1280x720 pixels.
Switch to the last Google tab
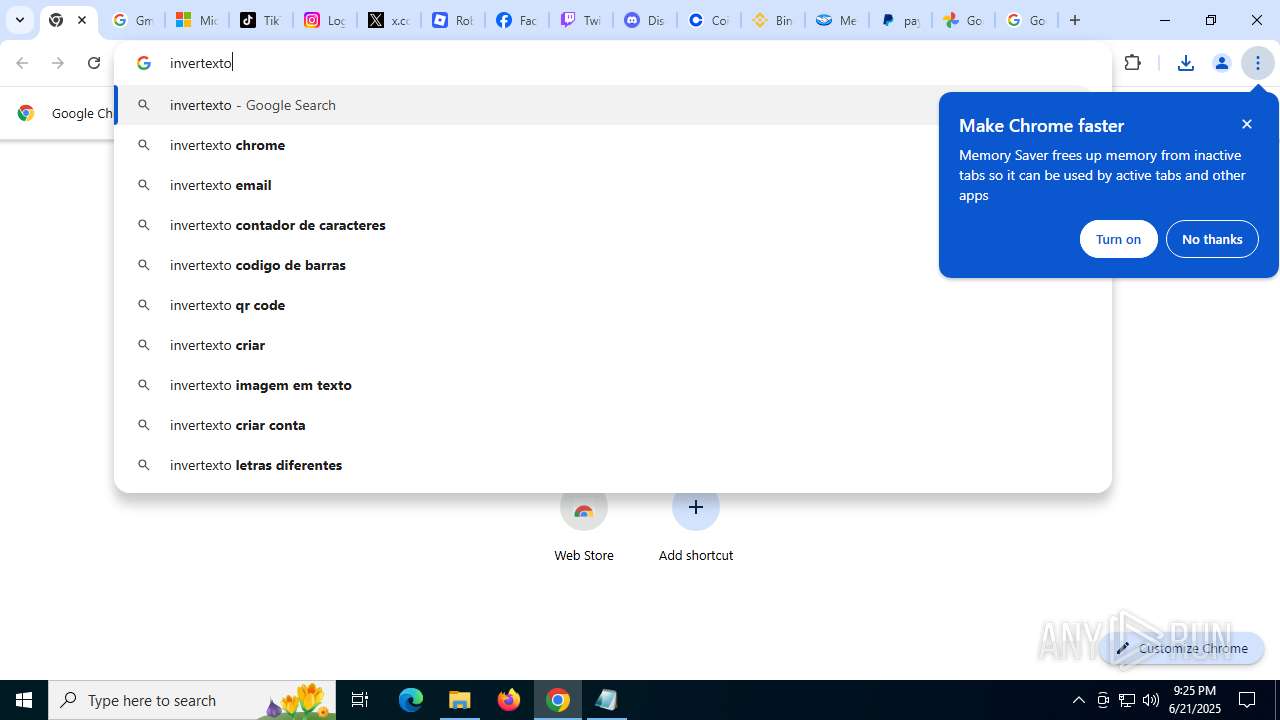pos(1026,20)
